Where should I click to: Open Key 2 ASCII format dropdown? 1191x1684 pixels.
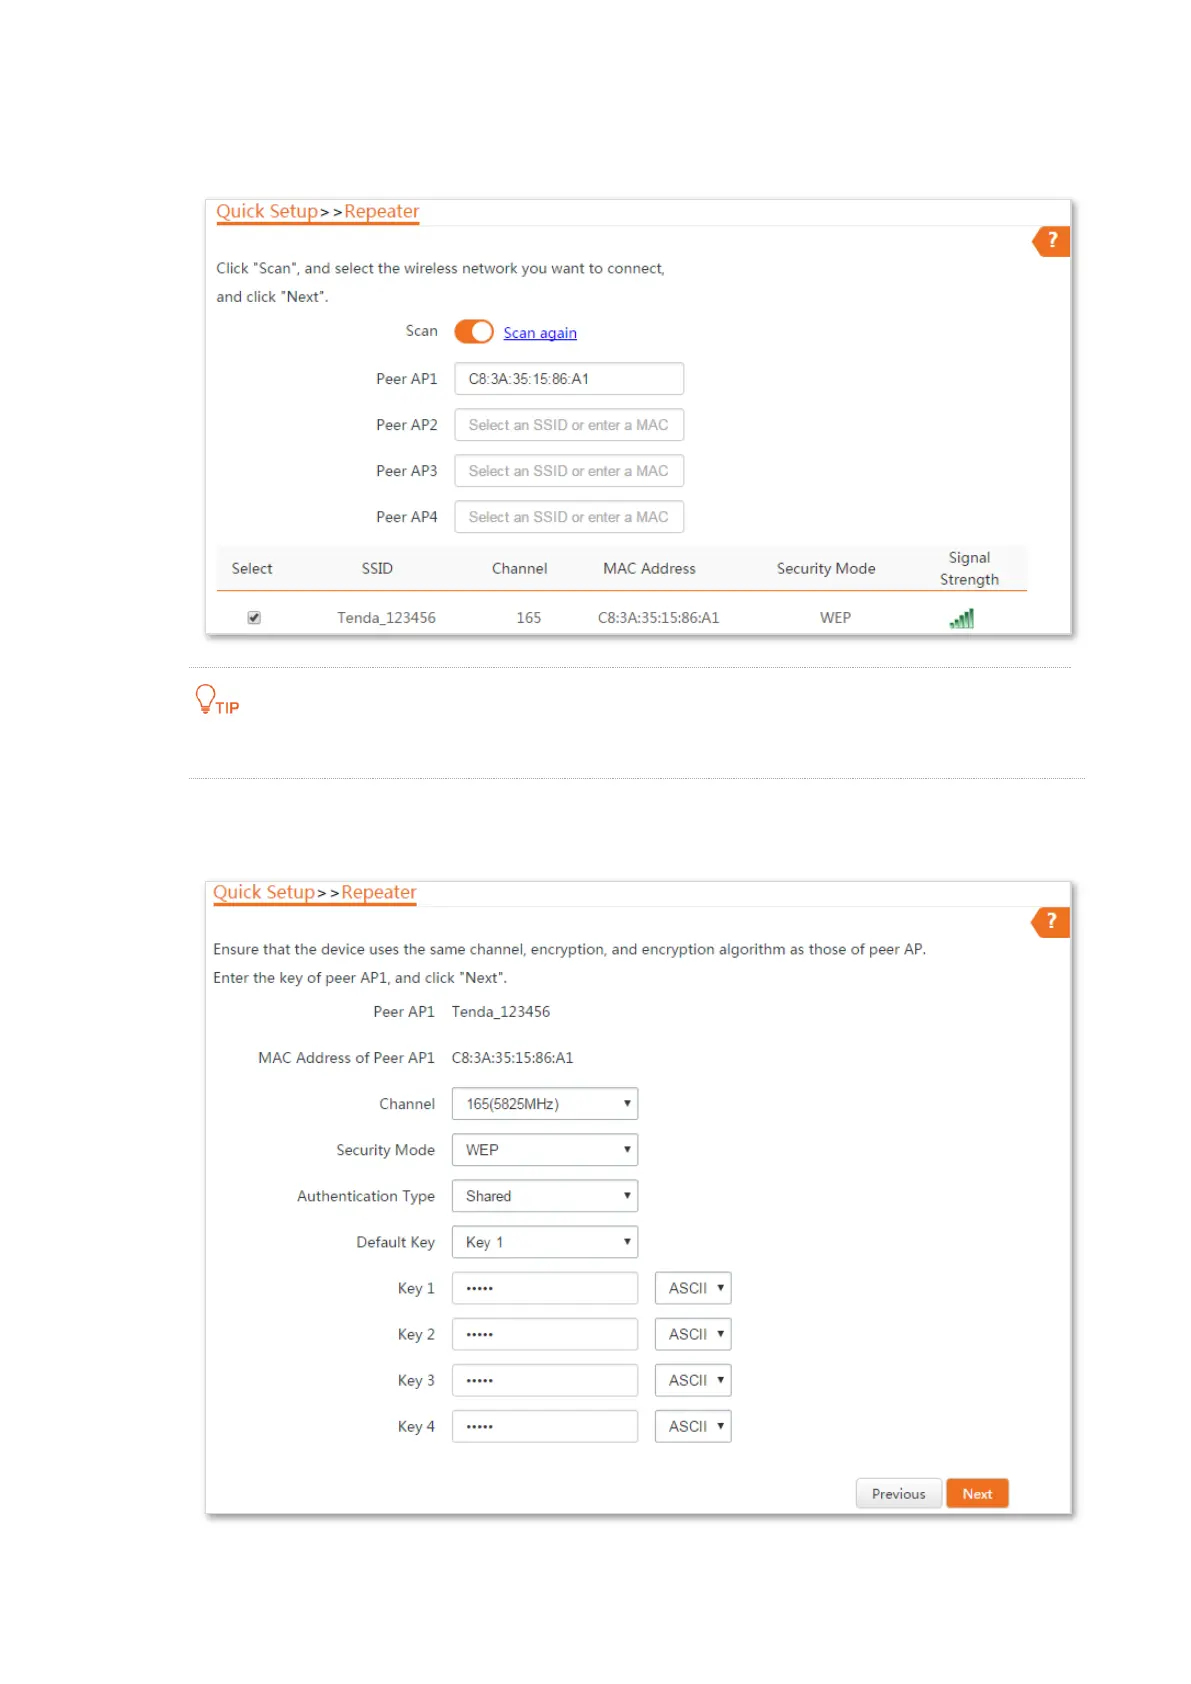click(693, 1334)
